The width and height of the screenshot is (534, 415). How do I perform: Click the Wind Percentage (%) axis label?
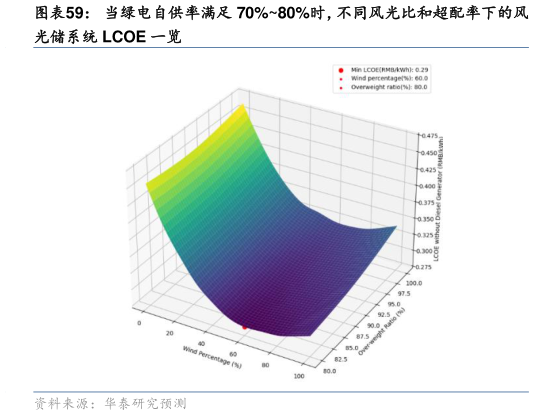(212, 357)
